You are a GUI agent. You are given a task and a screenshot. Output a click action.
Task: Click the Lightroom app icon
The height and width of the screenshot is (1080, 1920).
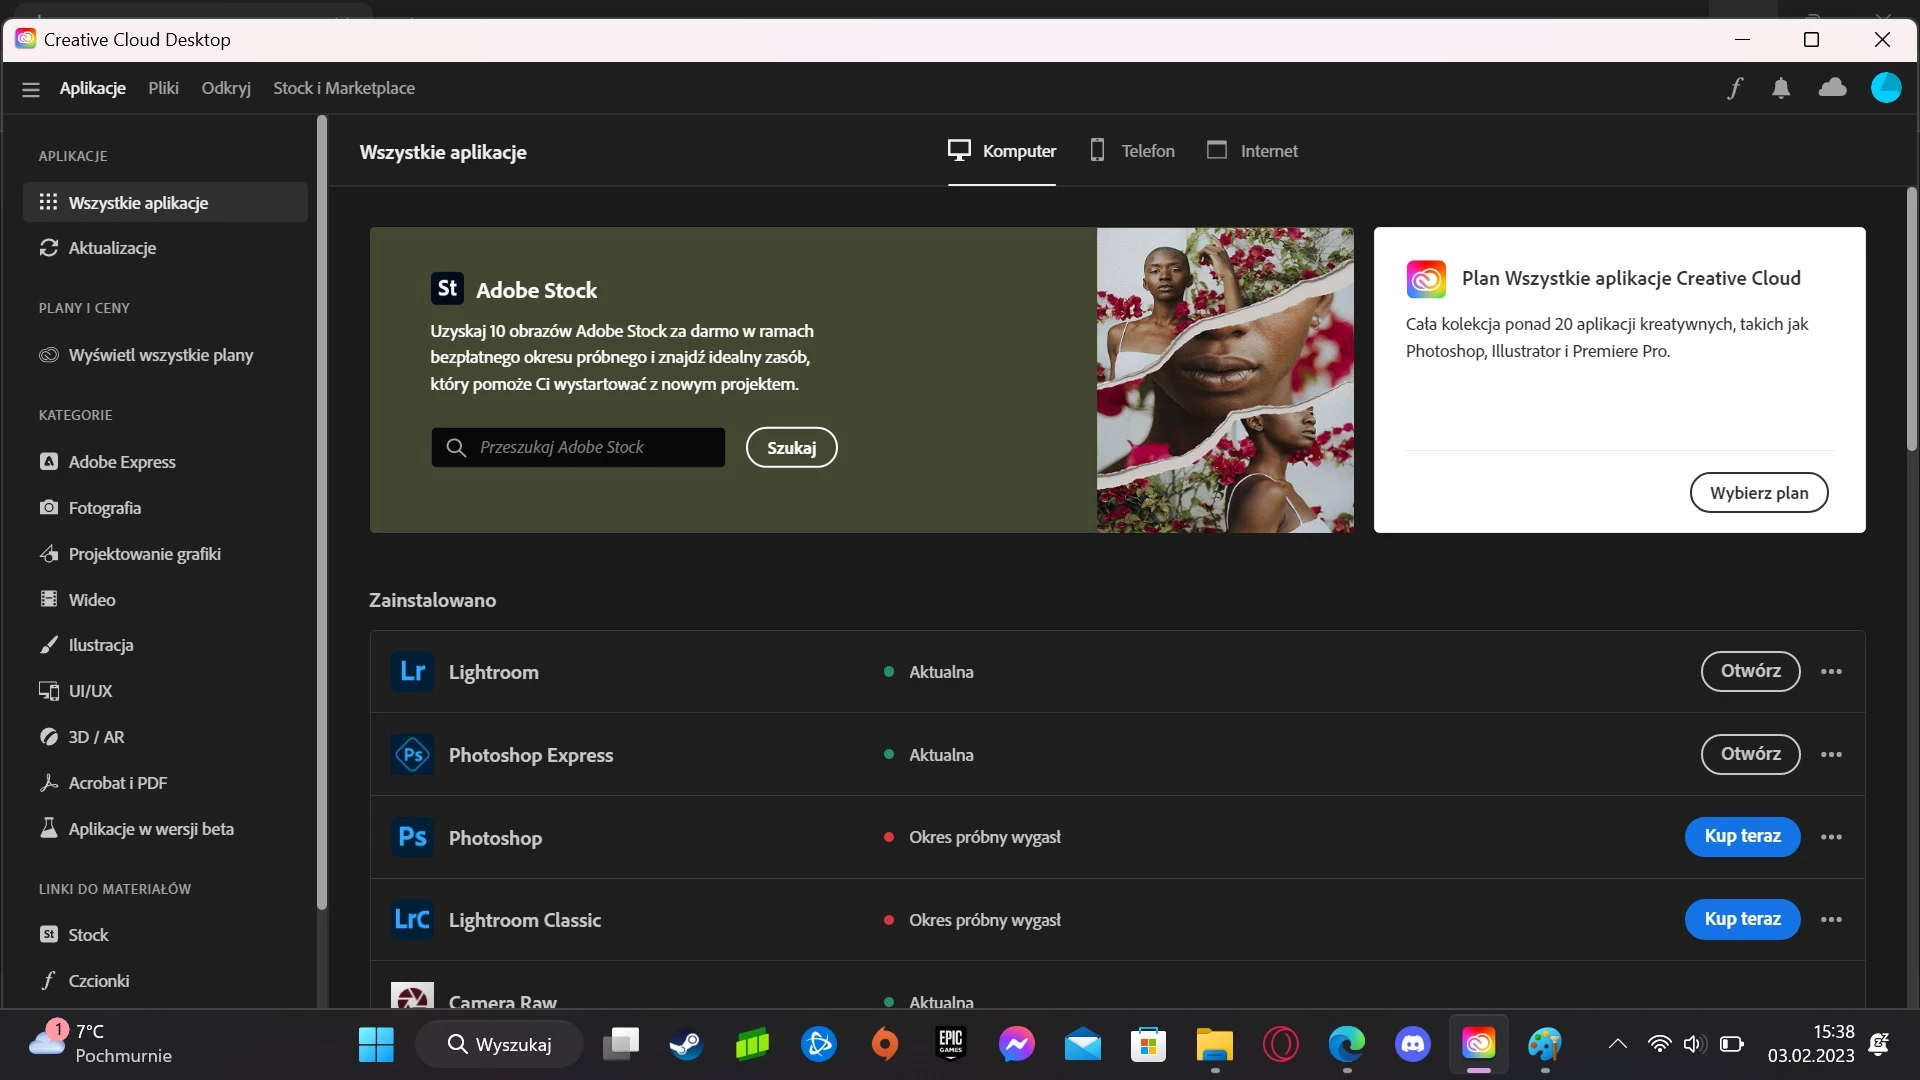(412, 672)
